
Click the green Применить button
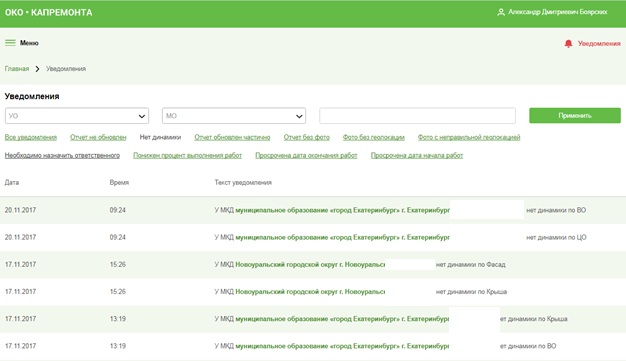click(575, 115)
